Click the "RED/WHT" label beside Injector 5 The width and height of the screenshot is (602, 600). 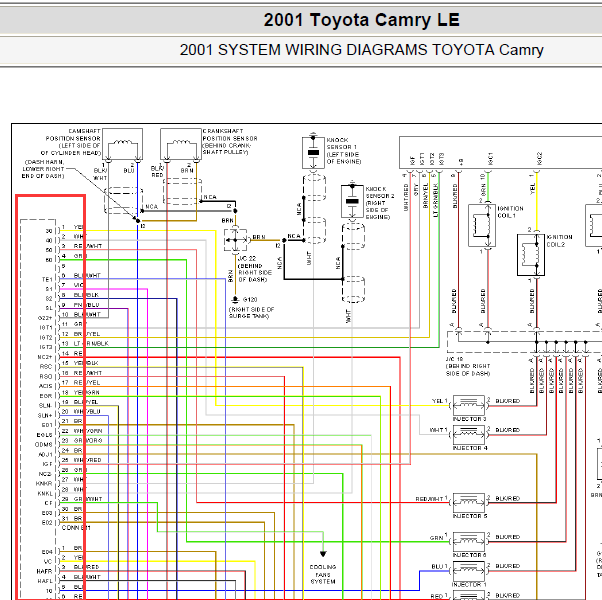(x=429, y=499)
